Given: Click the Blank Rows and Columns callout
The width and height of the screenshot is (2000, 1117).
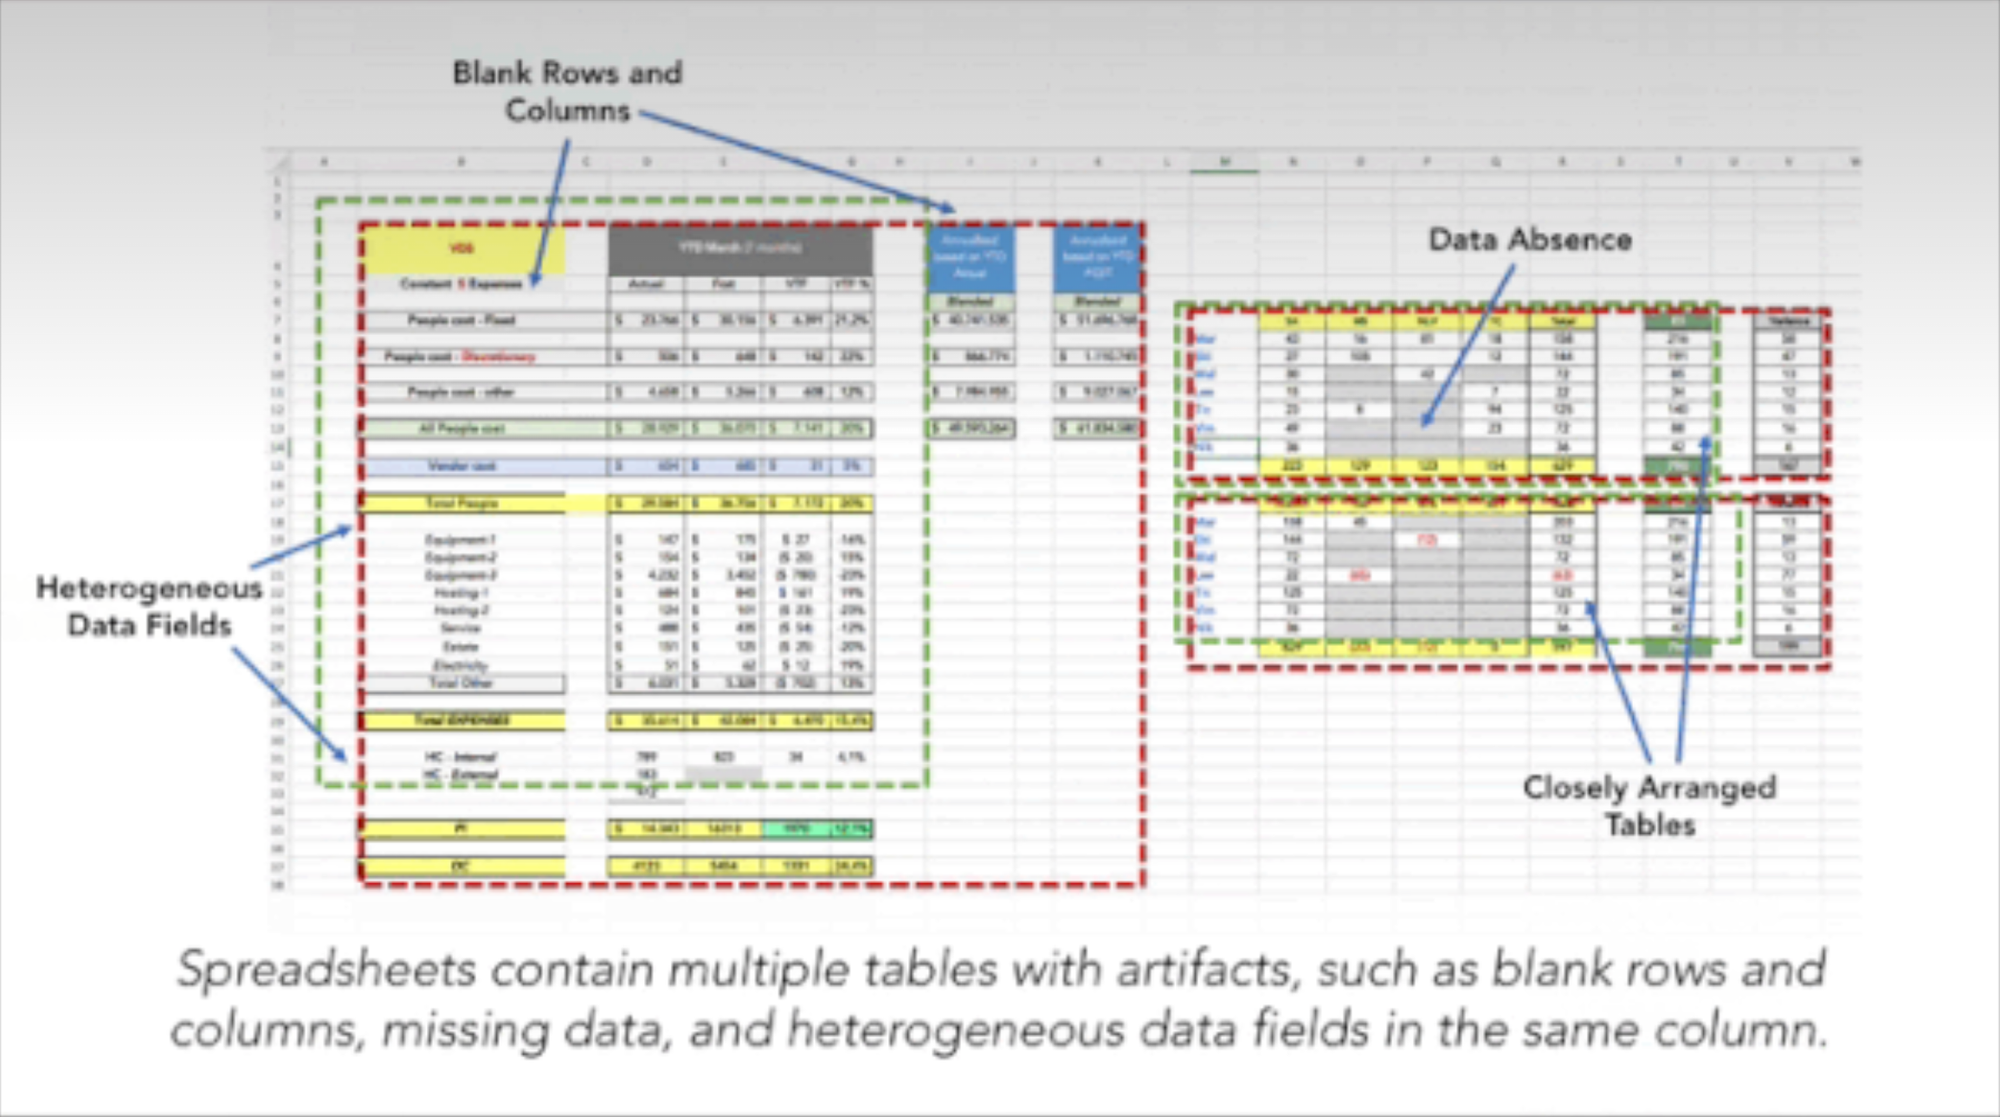Looking at the screenshot, I should click(567, 91).
